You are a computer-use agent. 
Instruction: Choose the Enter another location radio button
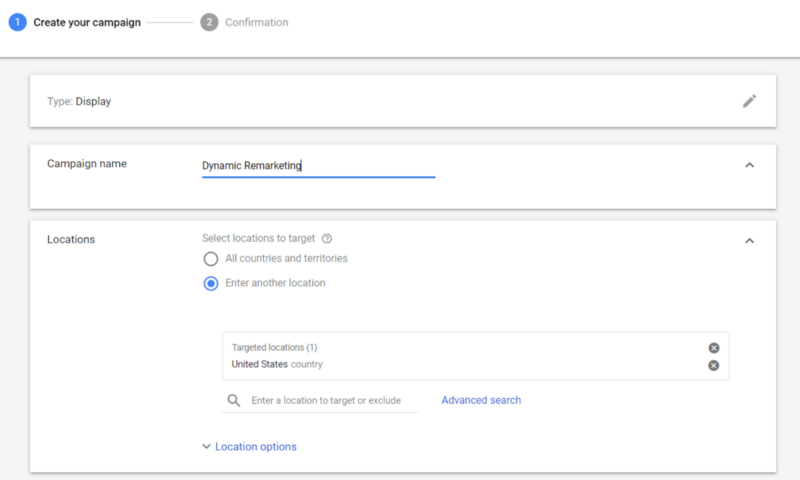[211, 283]
